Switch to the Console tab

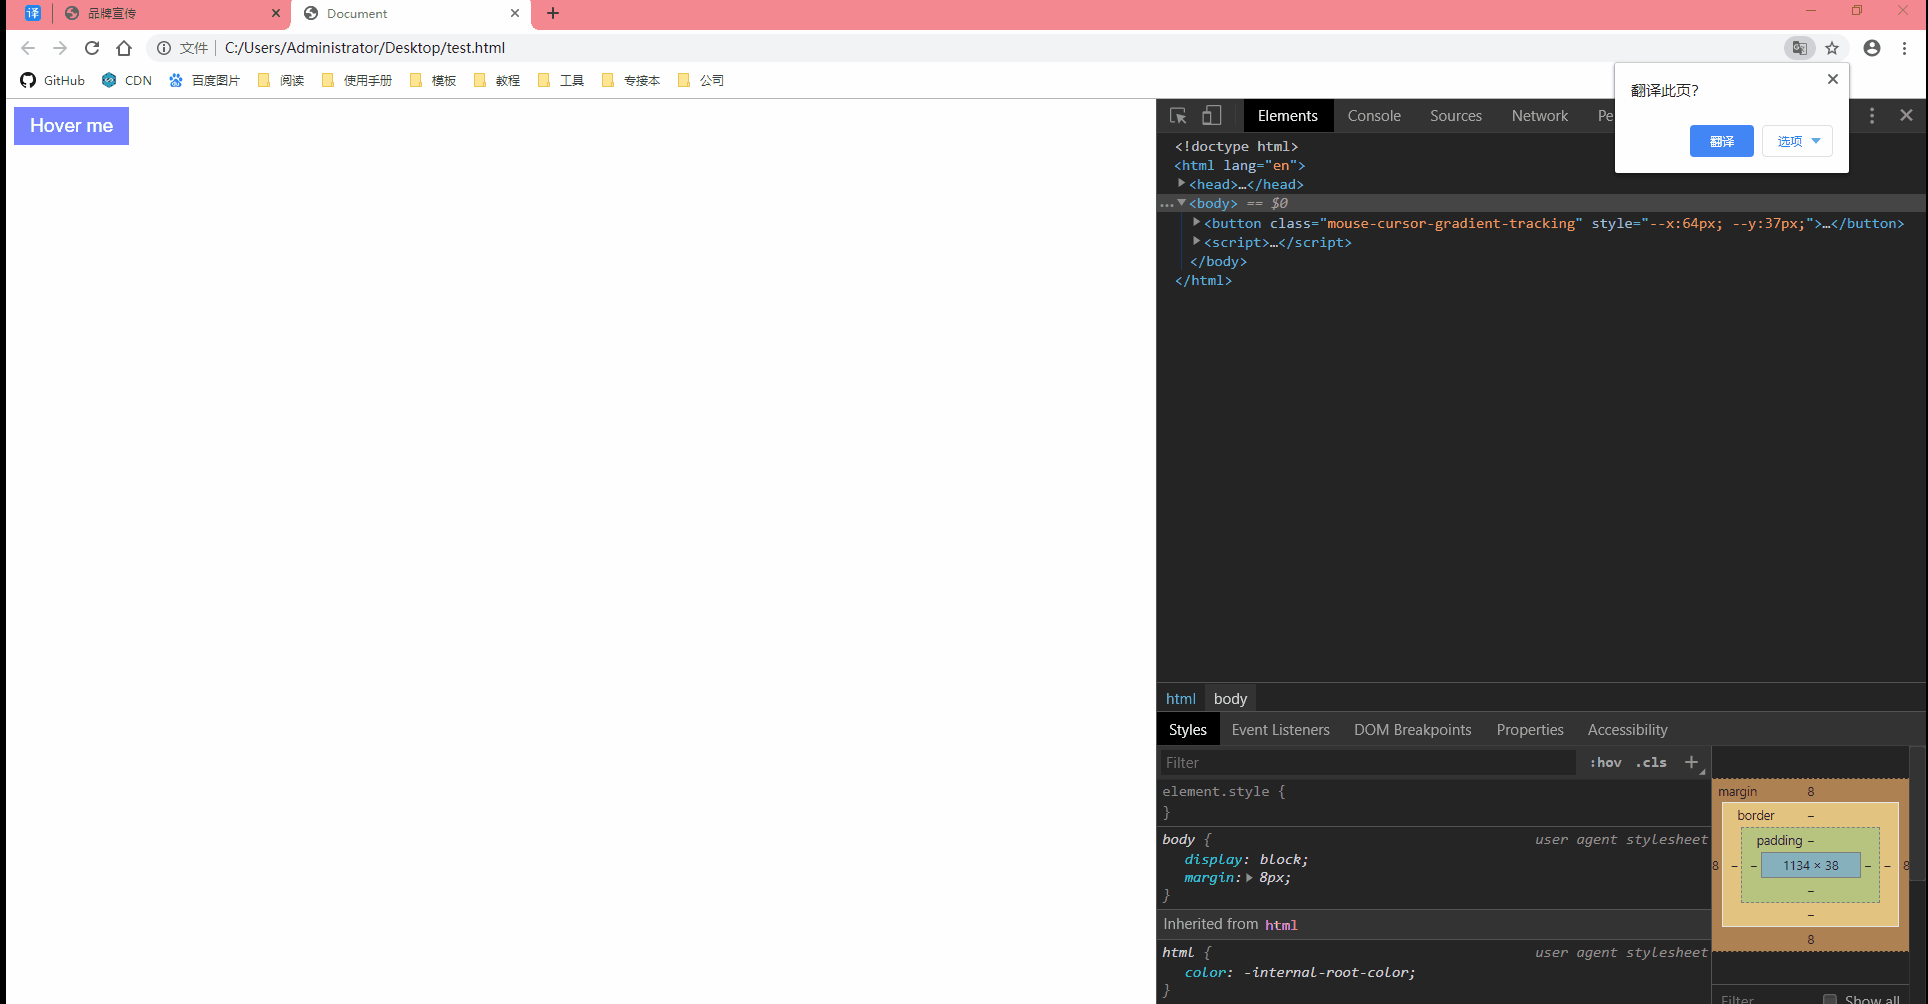pyautogui.click(x=1374, y=116)
